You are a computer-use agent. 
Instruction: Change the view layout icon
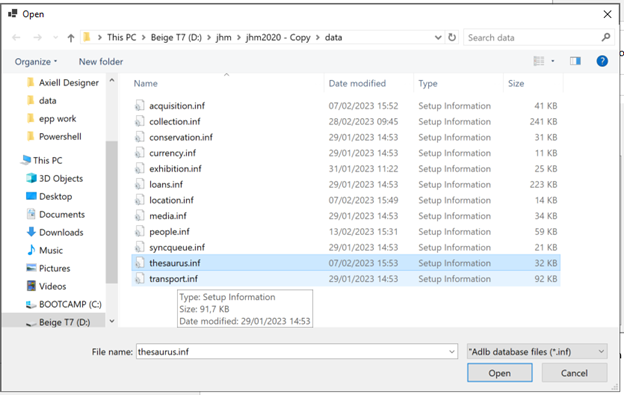point(538,61)
